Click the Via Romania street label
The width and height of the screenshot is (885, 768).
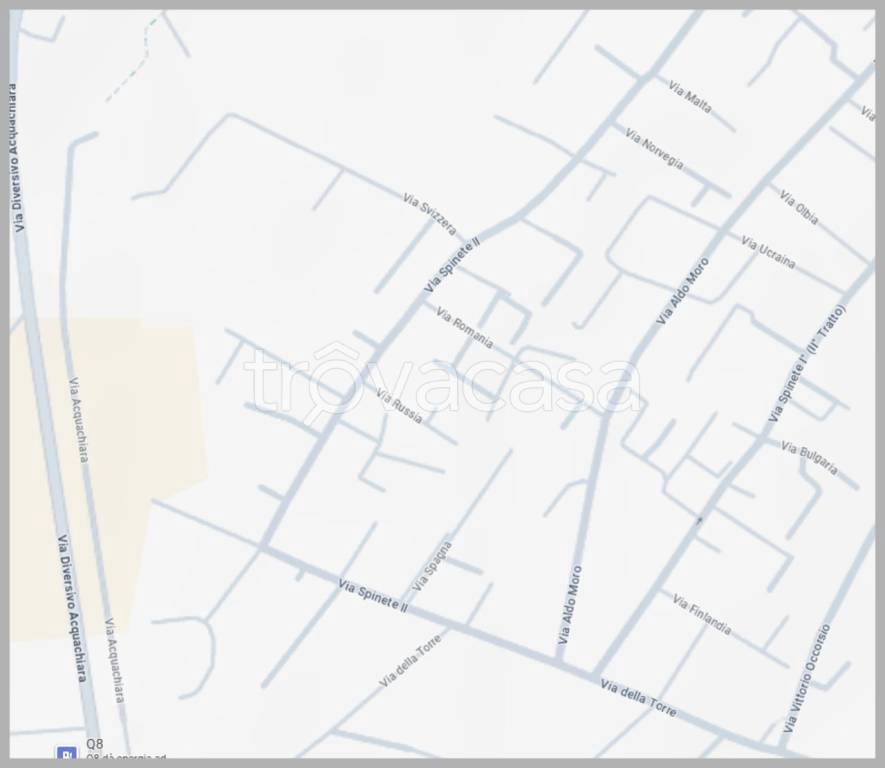click(464, 326)
